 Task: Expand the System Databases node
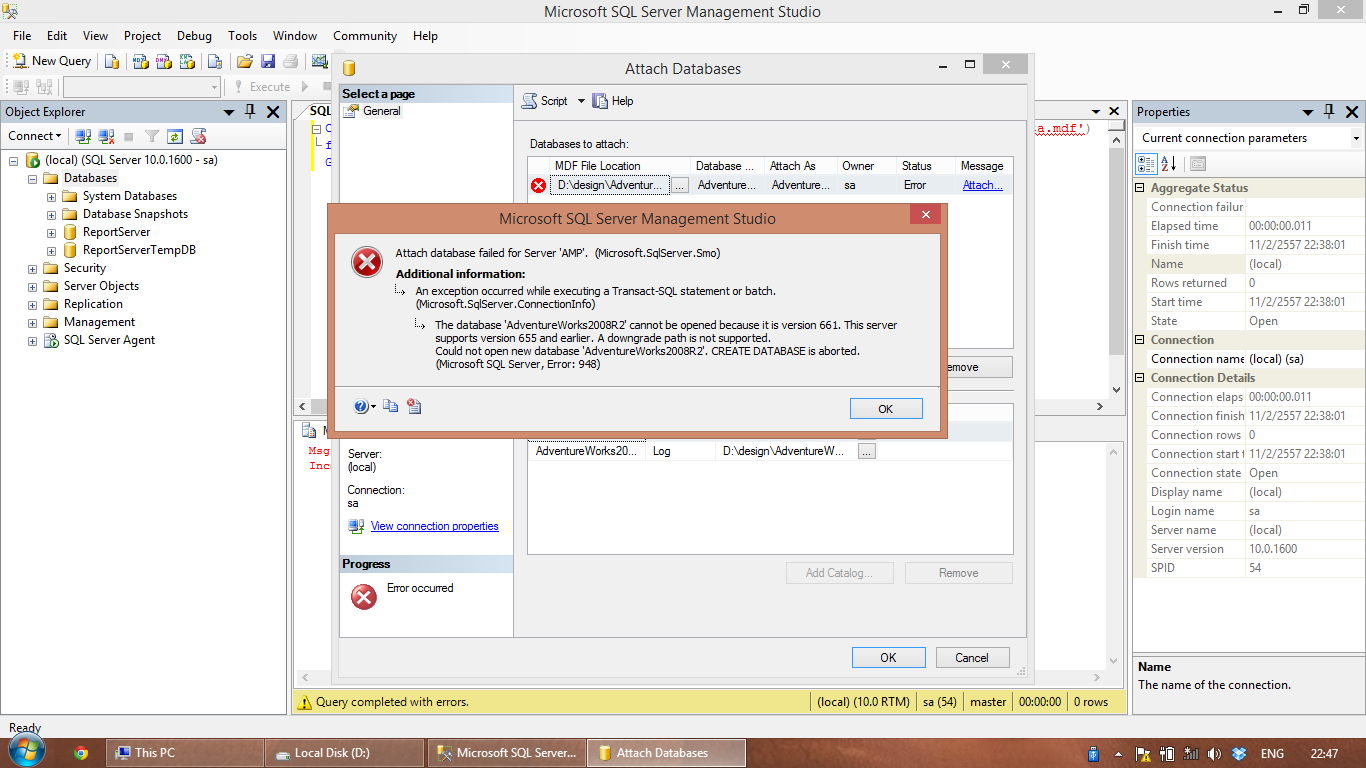[x=51, y=196]
